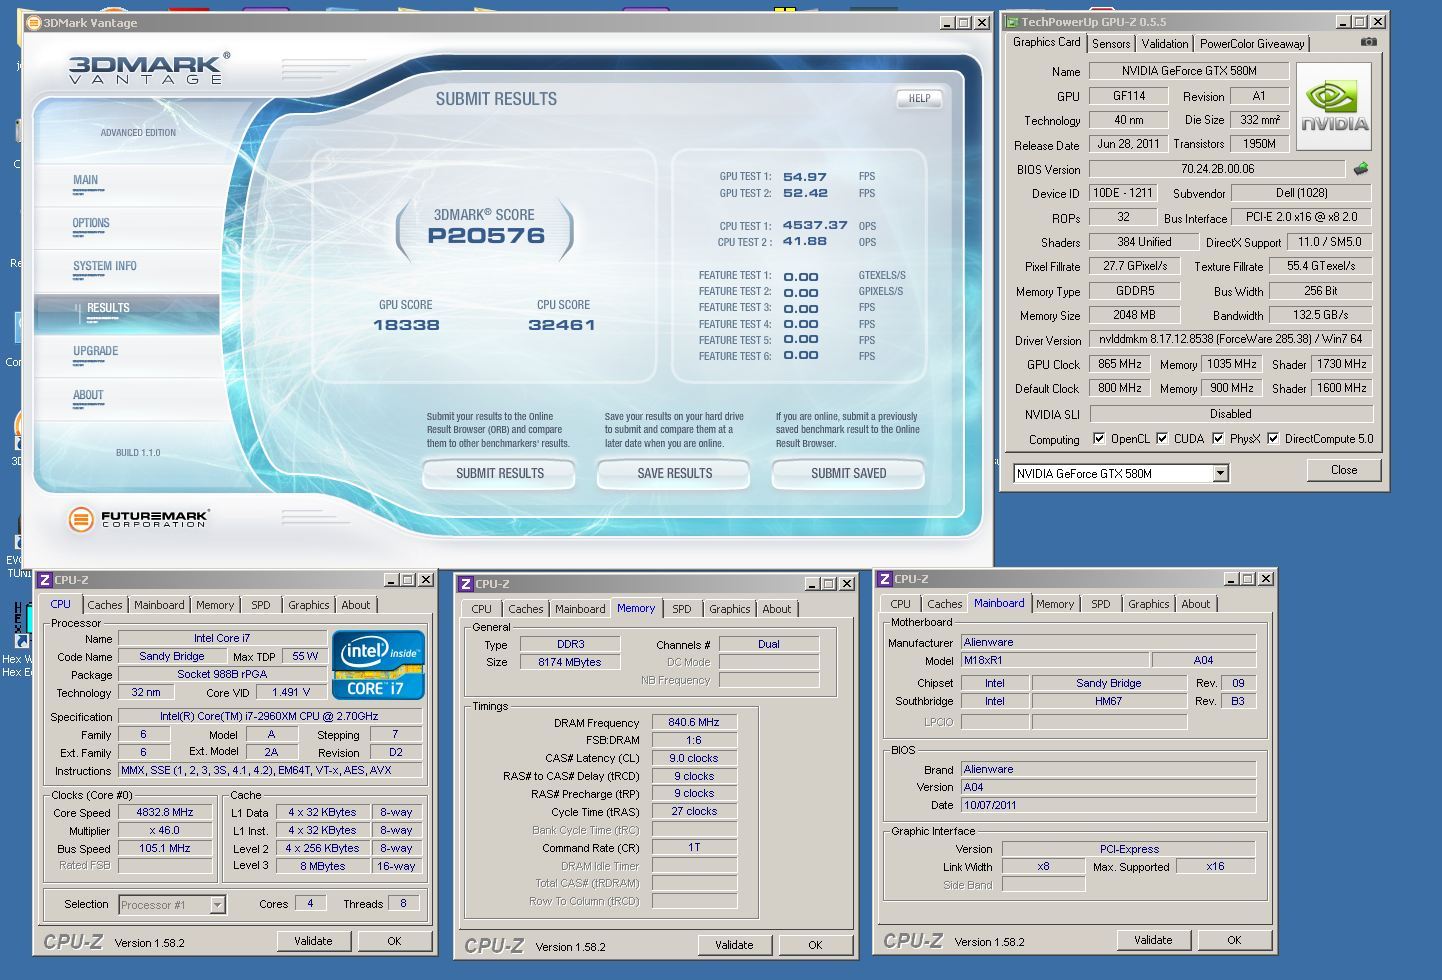
Task: Click Close button in GPU-Z
Action: pyautogui.click(x=1344, y=470)
